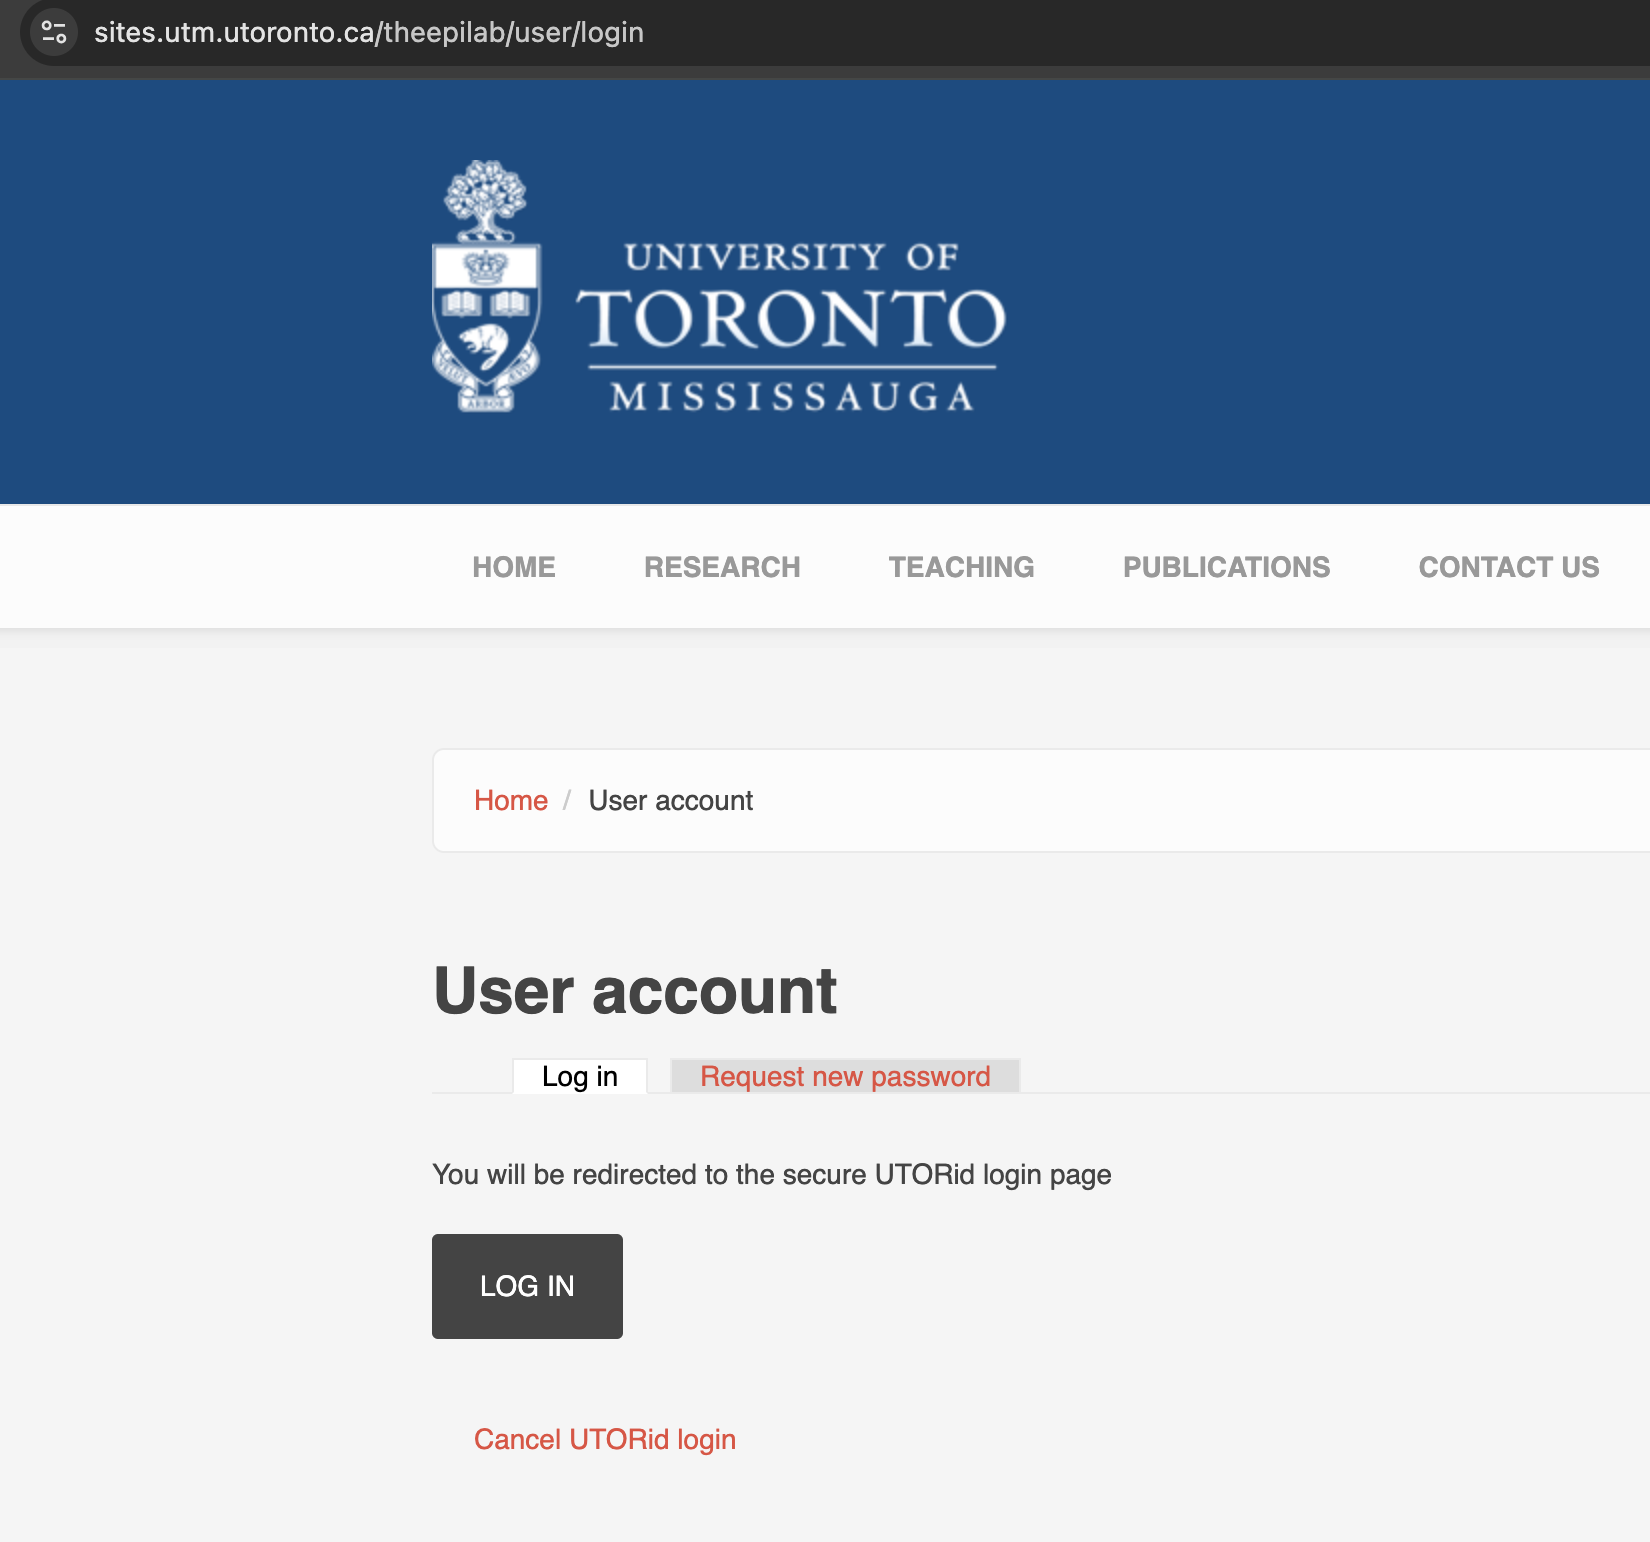Screen dimensions: 1650x1542
Task: Navigate to PUBLICATIONS
Action: click(x=1226, y=567)
